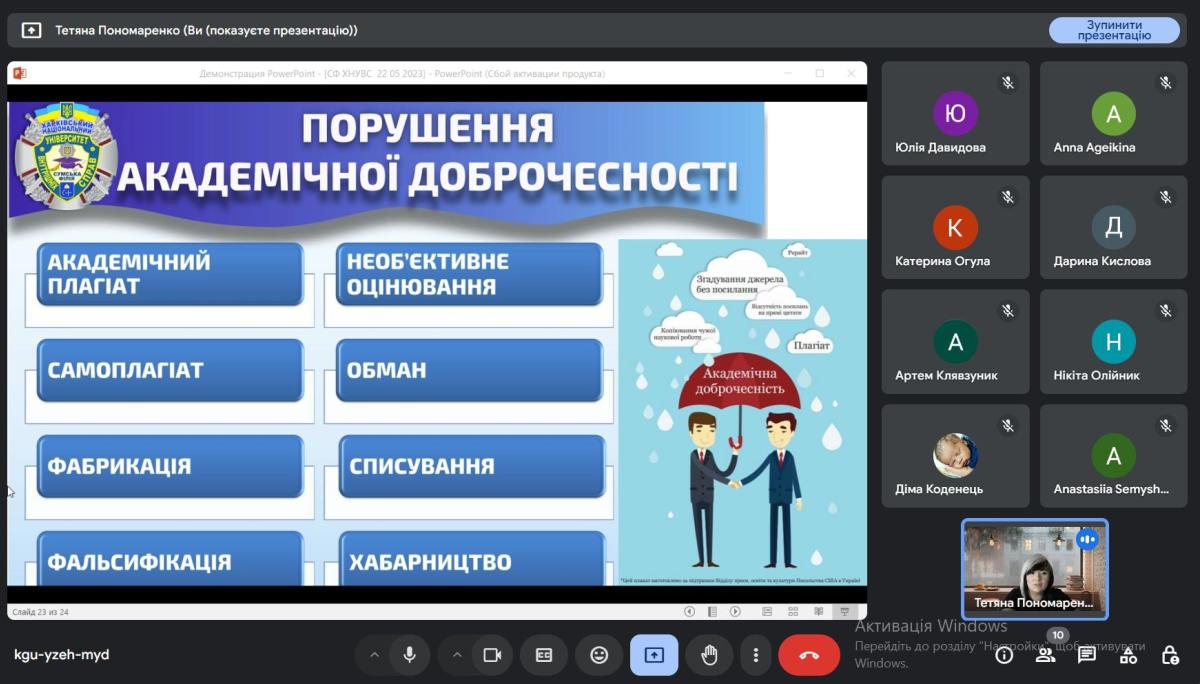The image size is (1200, 684).
Task: Click muted mic icon on Нікіта Олійник tile
Action: 1166,311
